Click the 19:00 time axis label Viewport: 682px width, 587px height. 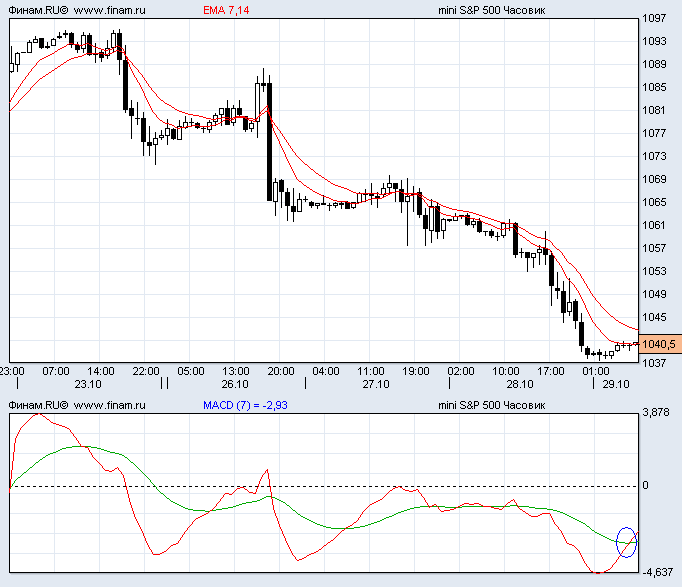(415, 371)
